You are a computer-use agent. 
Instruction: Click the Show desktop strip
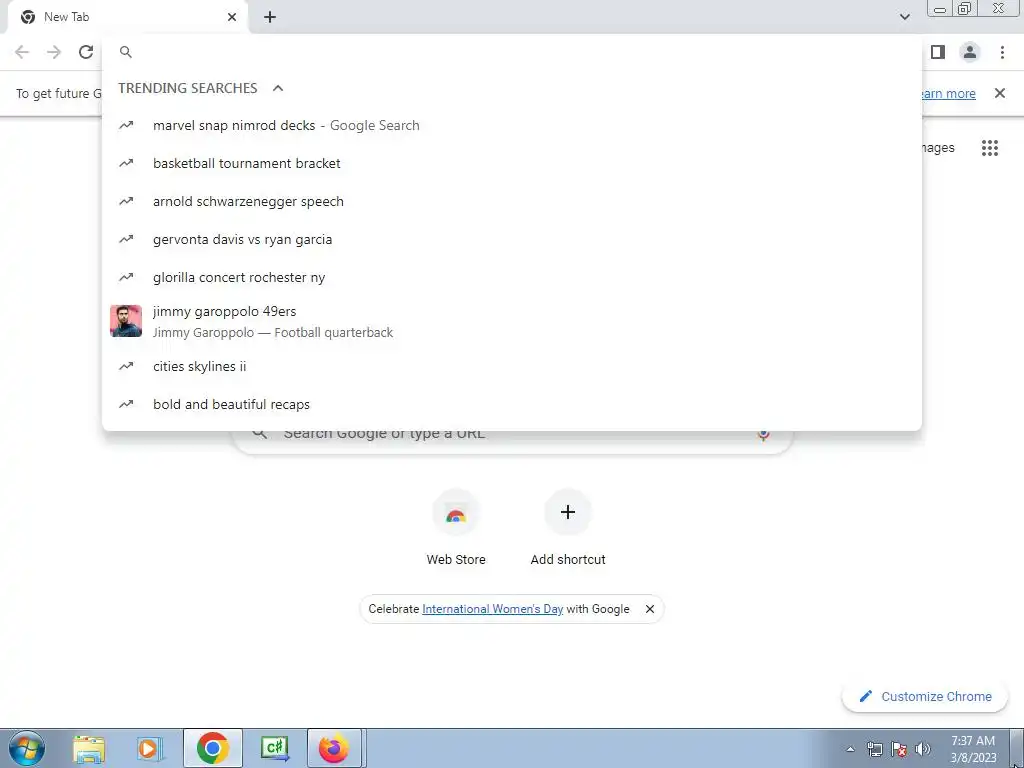(x=1017, y=748)
